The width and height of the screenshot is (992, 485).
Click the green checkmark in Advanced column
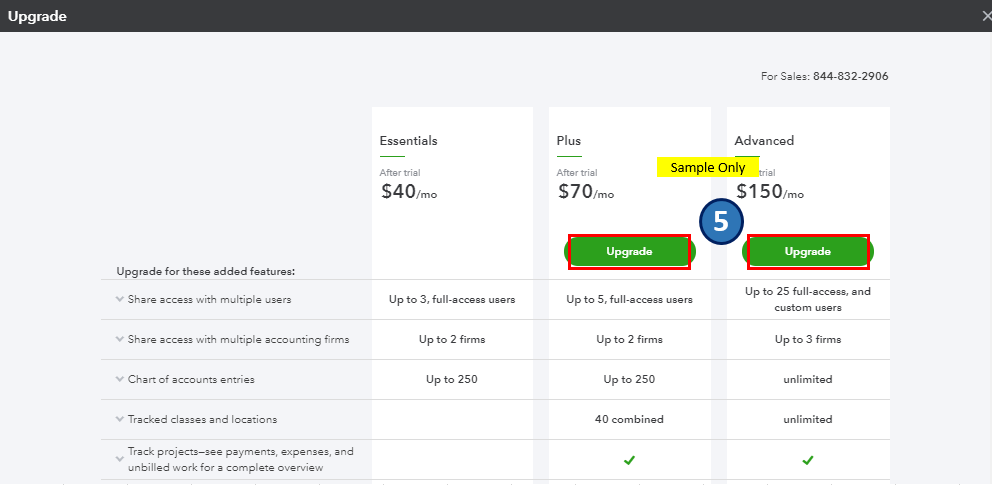click(808, 460)
